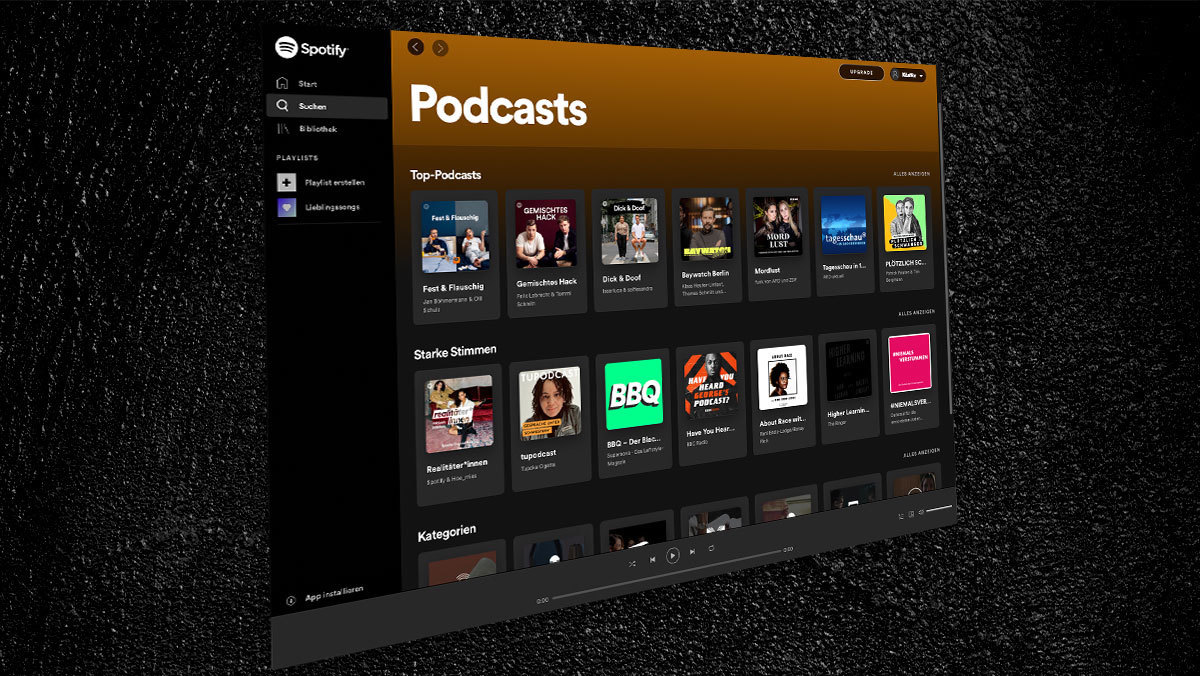The width and height of the screenshot is (1200, 676).
Task: Open the green BBQ podcast cover
Action: coord(635,394)
